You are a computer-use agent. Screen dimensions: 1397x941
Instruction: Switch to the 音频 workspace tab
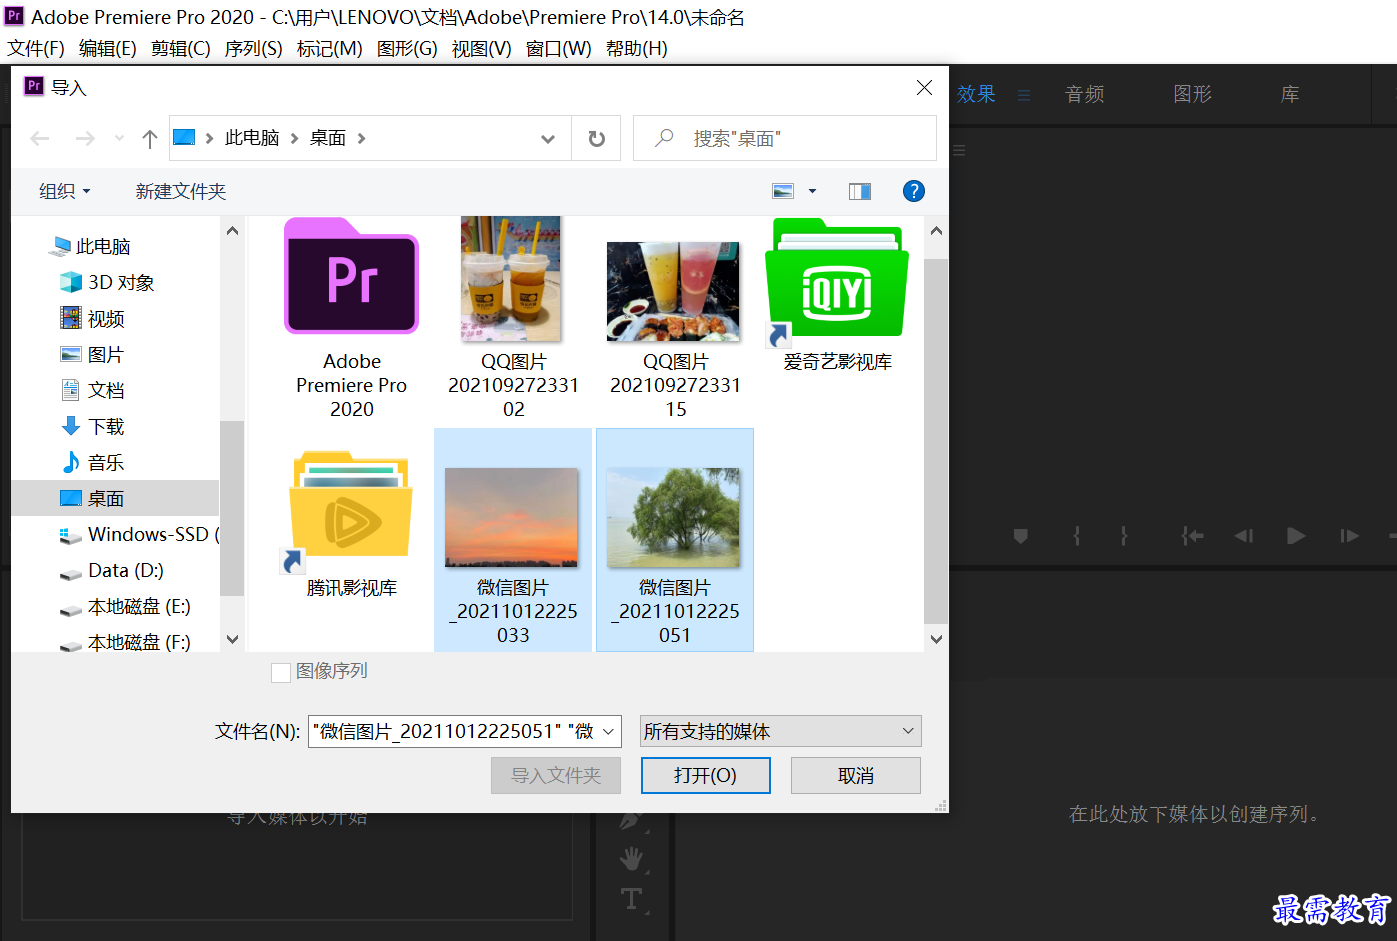[1085, 94]
